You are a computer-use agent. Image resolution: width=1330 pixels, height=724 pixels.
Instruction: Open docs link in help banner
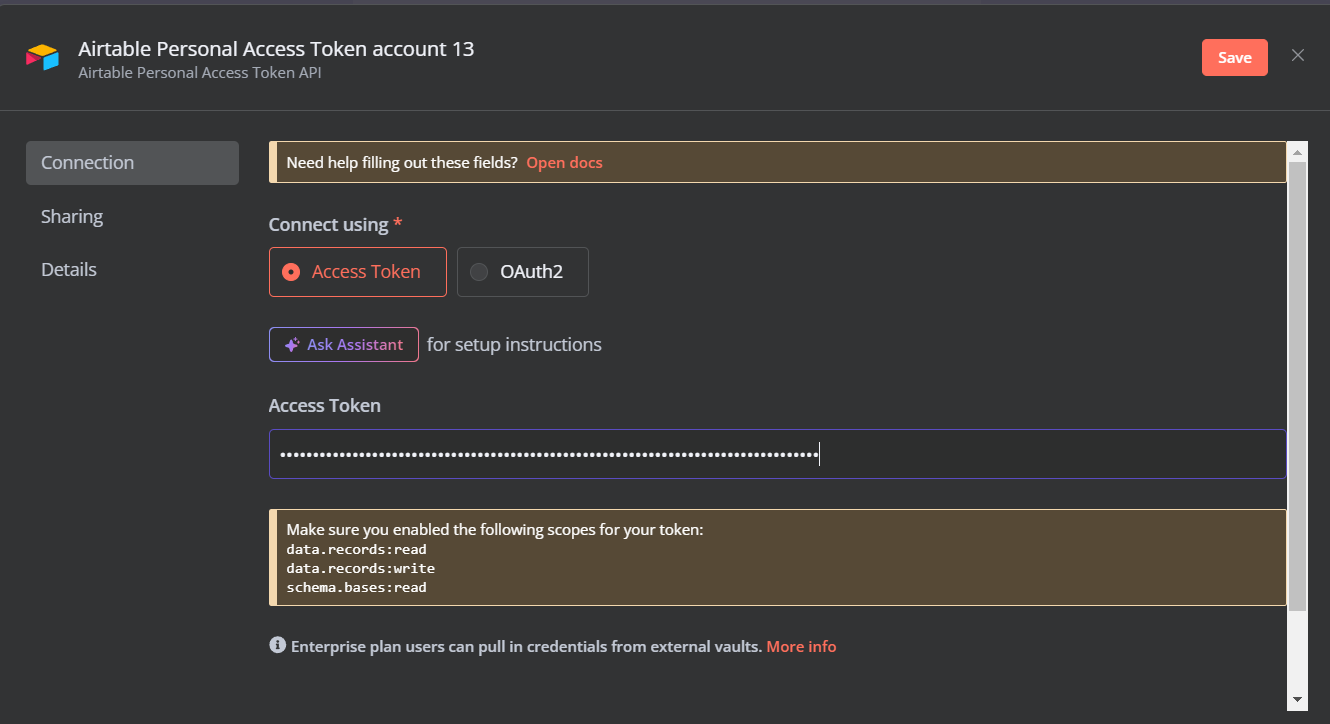(564, 162)
